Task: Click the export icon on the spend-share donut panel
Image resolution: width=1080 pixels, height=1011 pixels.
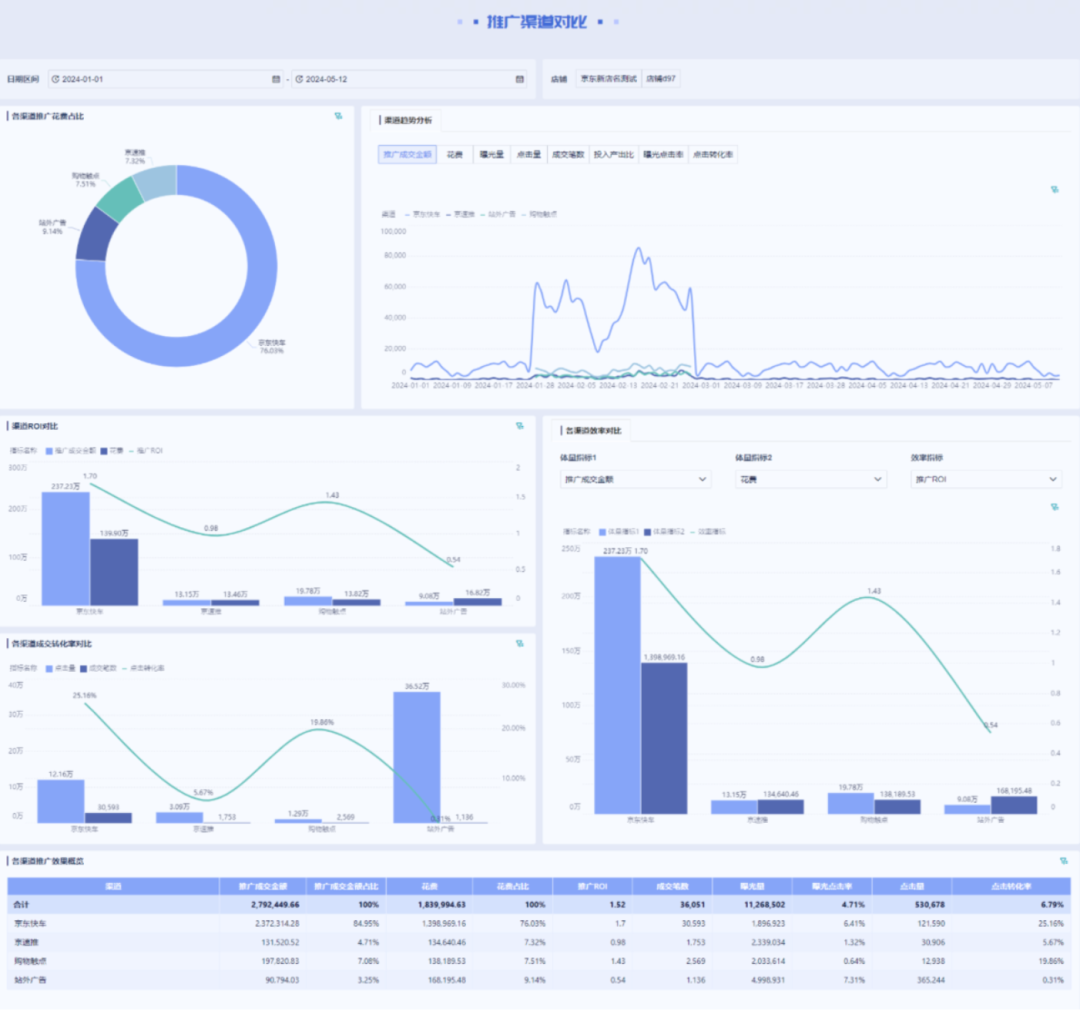Action: 338,116
